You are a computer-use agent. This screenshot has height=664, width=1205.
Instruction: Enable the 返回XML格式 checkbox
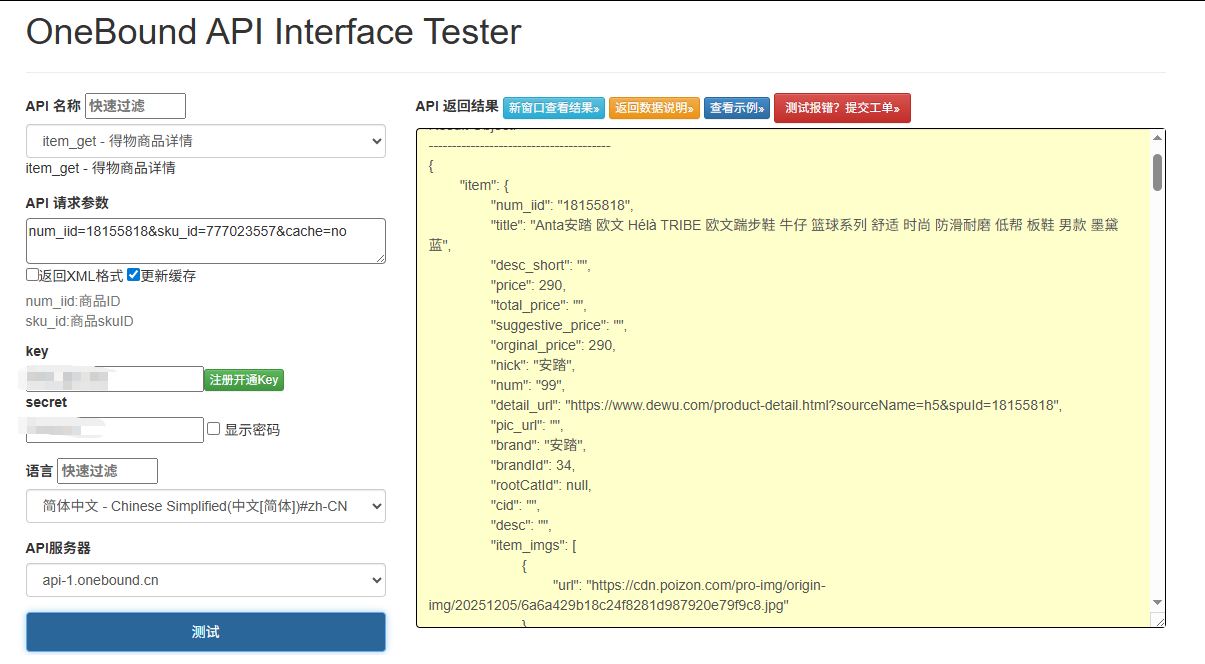(32, 275)
